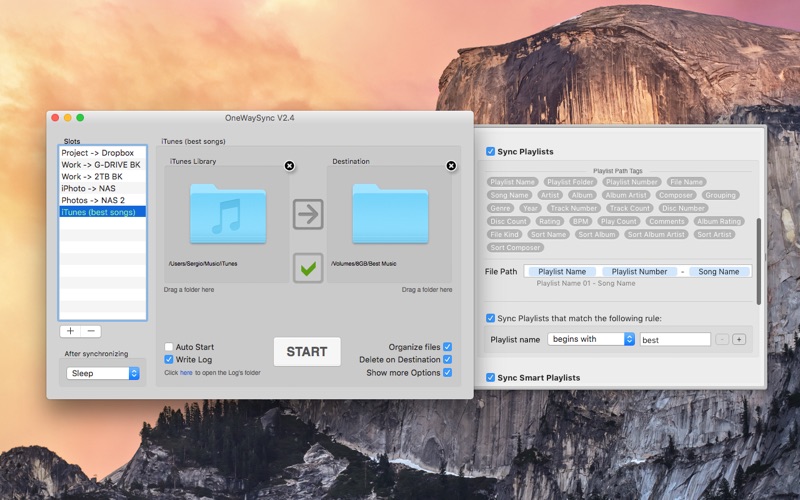The width and height of the screenshot is (800, 500).
Task: Select the Destination folder icon
Action: coord(390,214)
